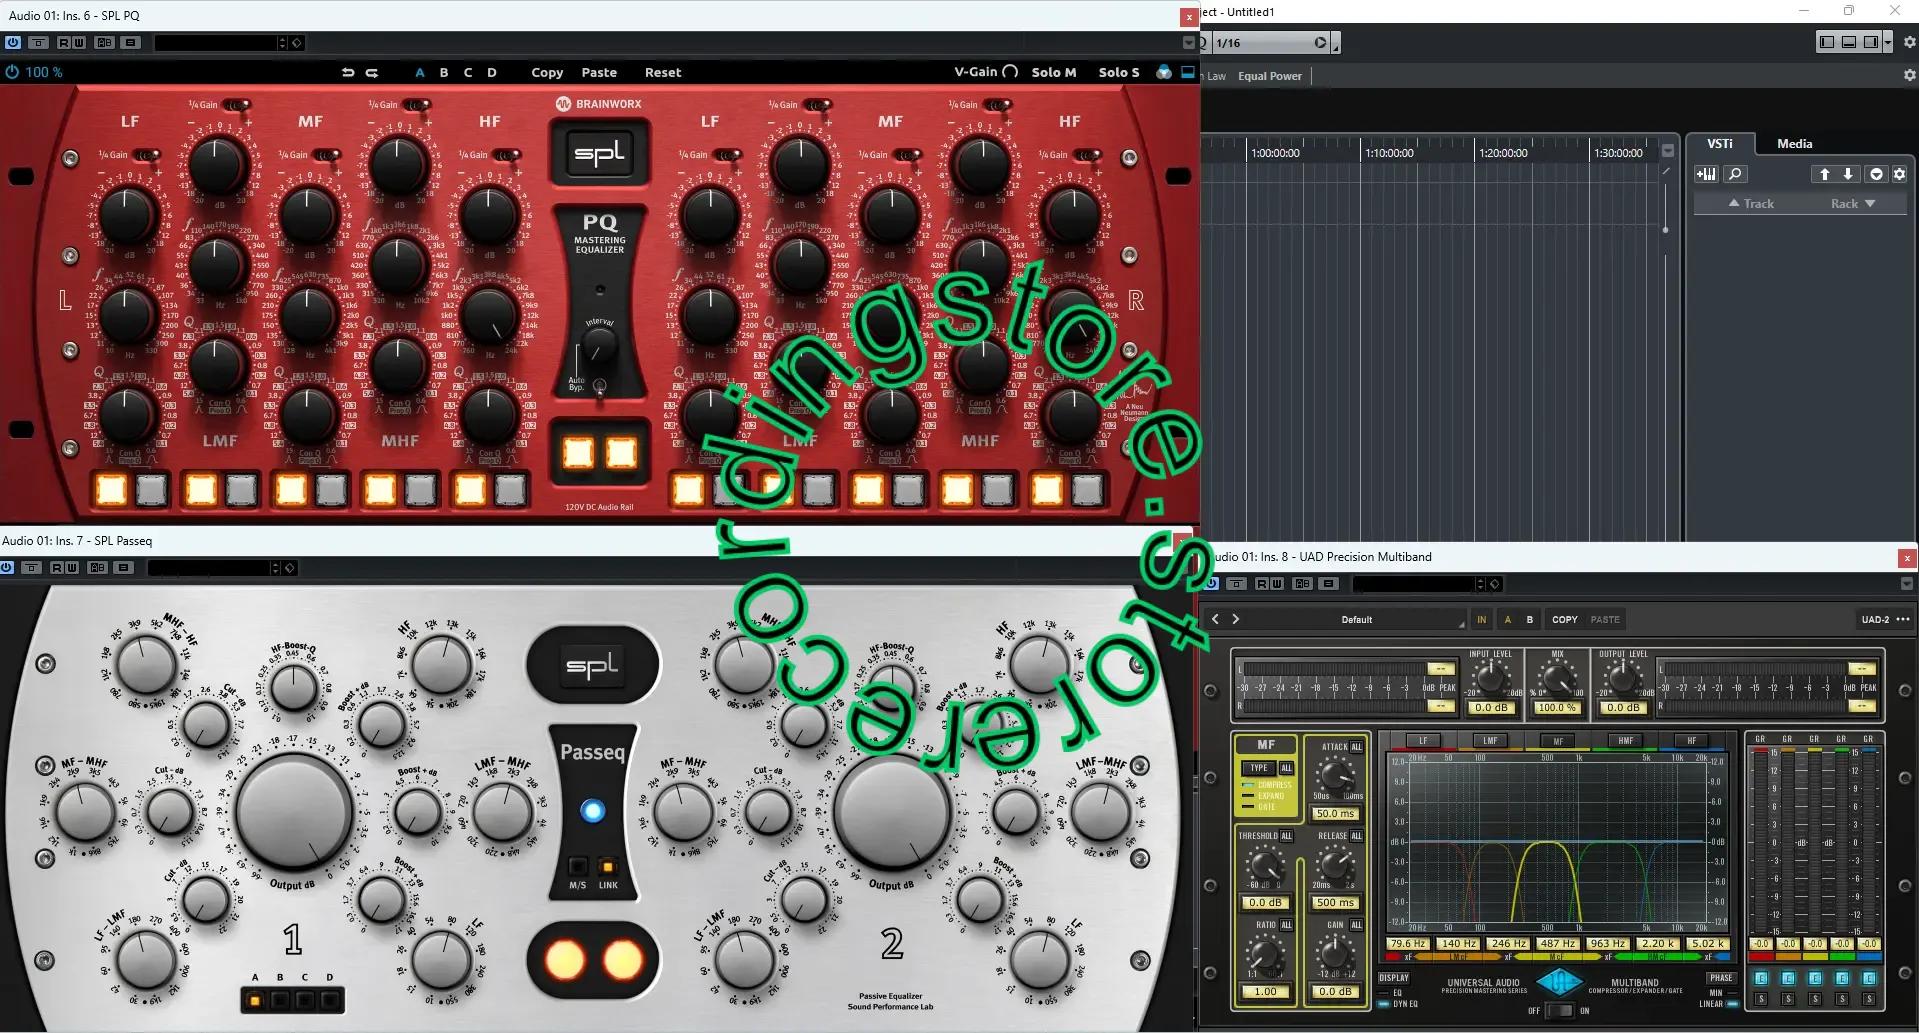Viewport: 1919px width, 1033px height.
Task: Enable first band E button in UAD Multiband
Action: click(x=1761, y=978)
